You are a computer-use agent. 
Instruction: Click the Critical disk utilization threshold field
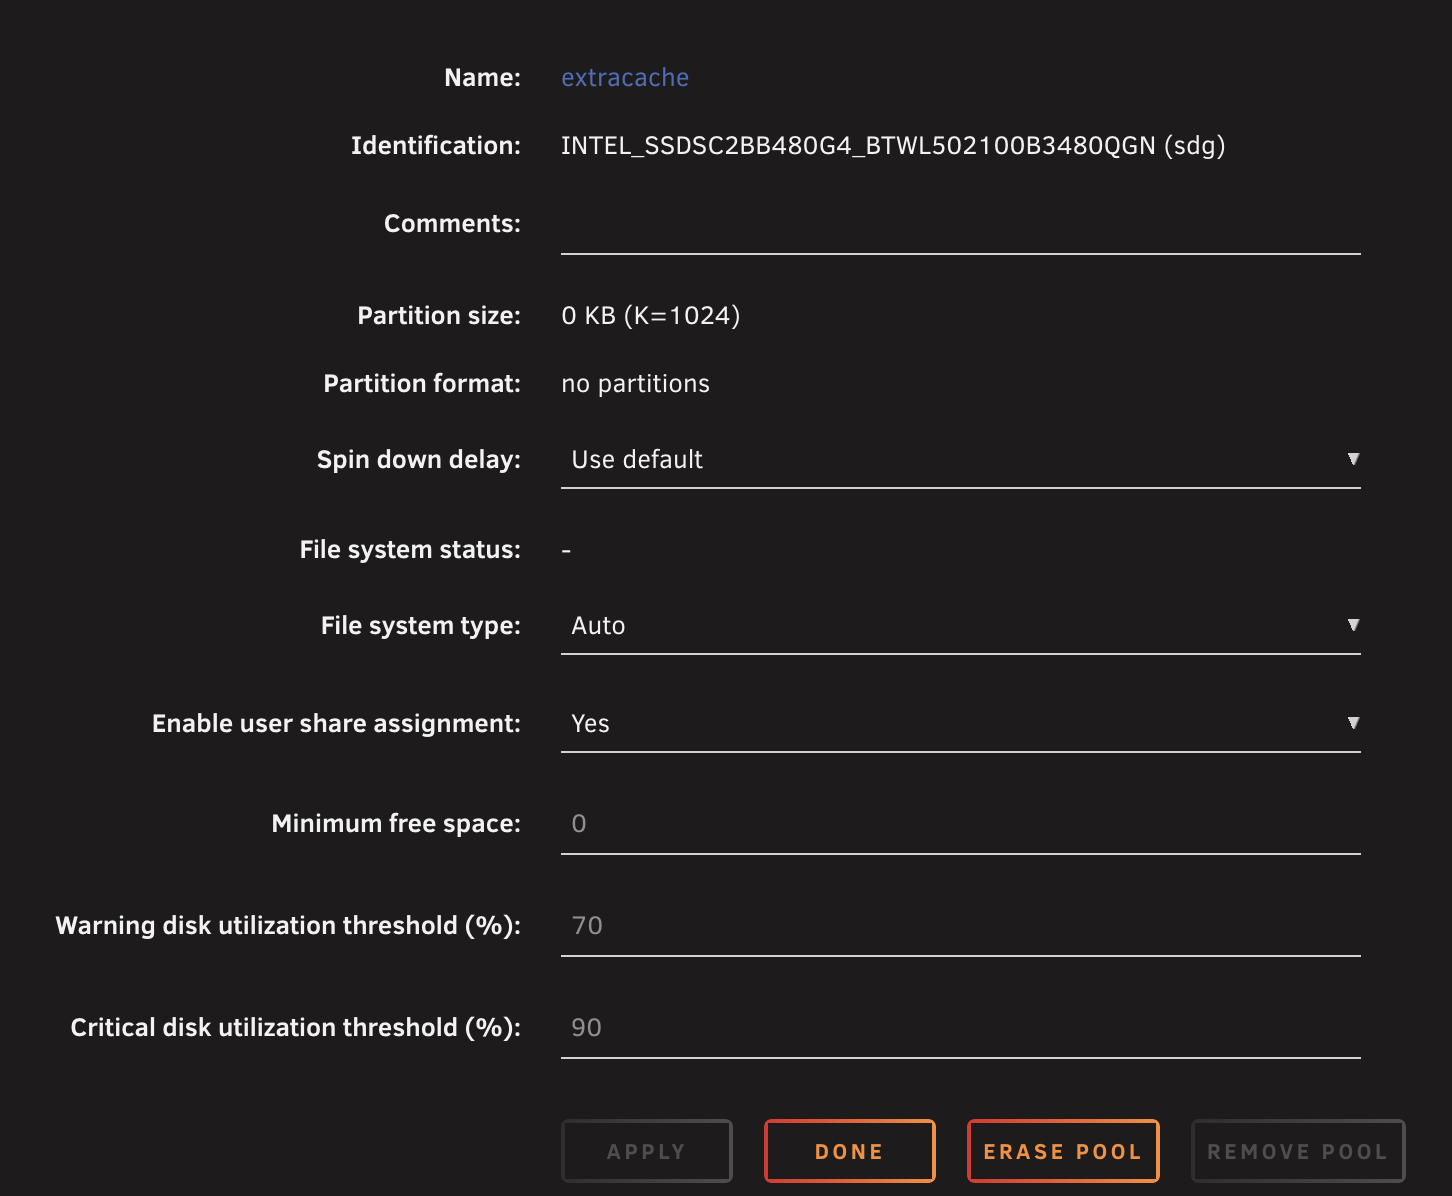pyautogui.click(x=961, y=1029)
